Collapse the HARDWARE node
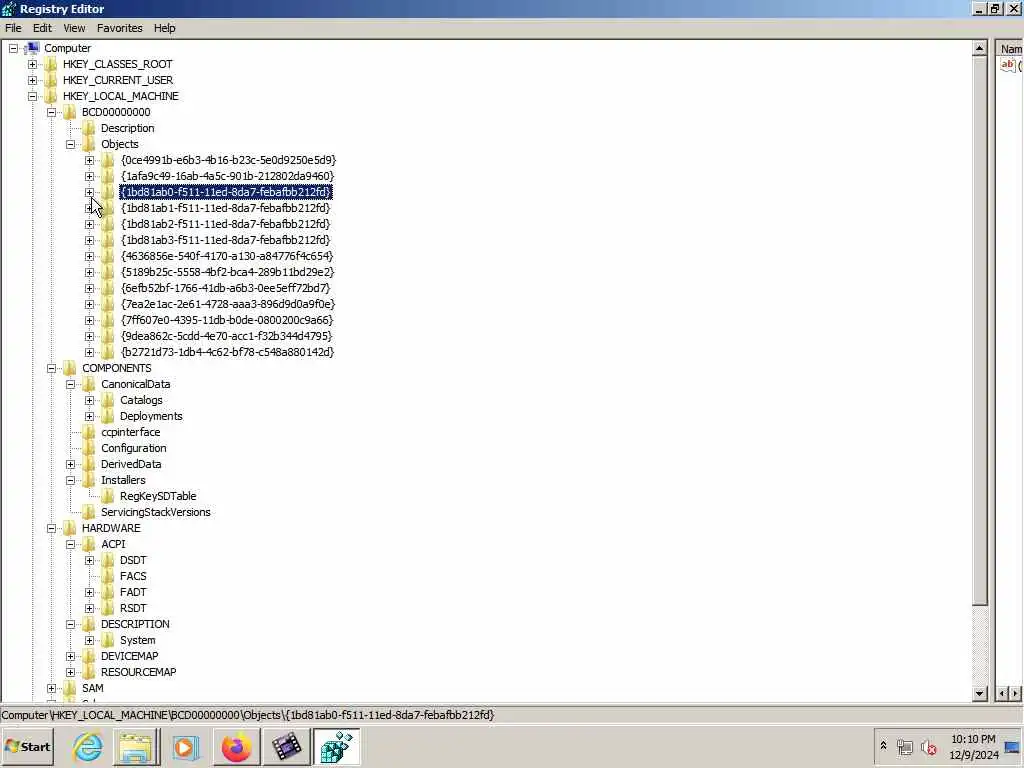 (x=52, y=528)
